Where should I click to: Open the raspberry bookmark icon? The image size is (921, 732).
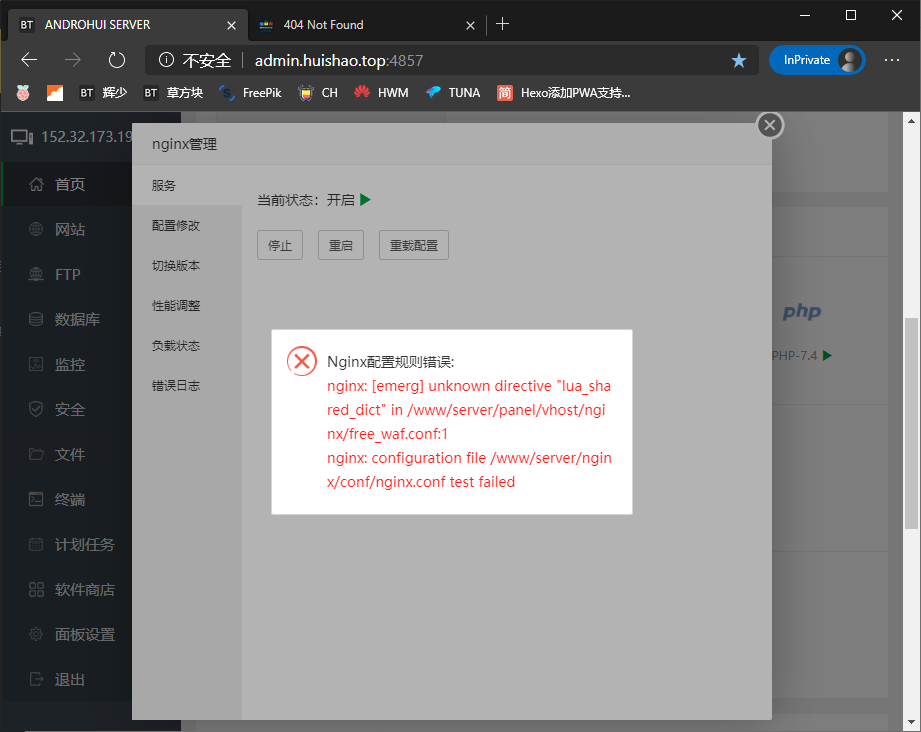23,93
